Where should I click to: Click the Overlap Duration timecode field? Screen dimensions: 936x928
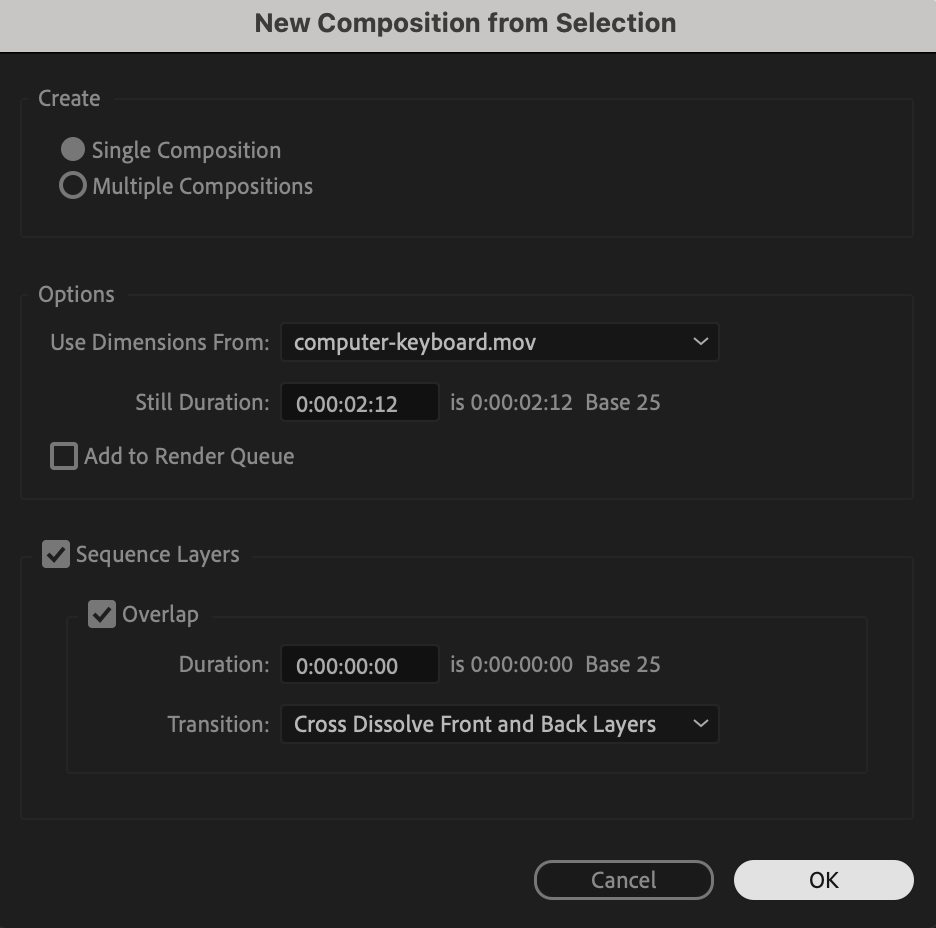point(359,665)
